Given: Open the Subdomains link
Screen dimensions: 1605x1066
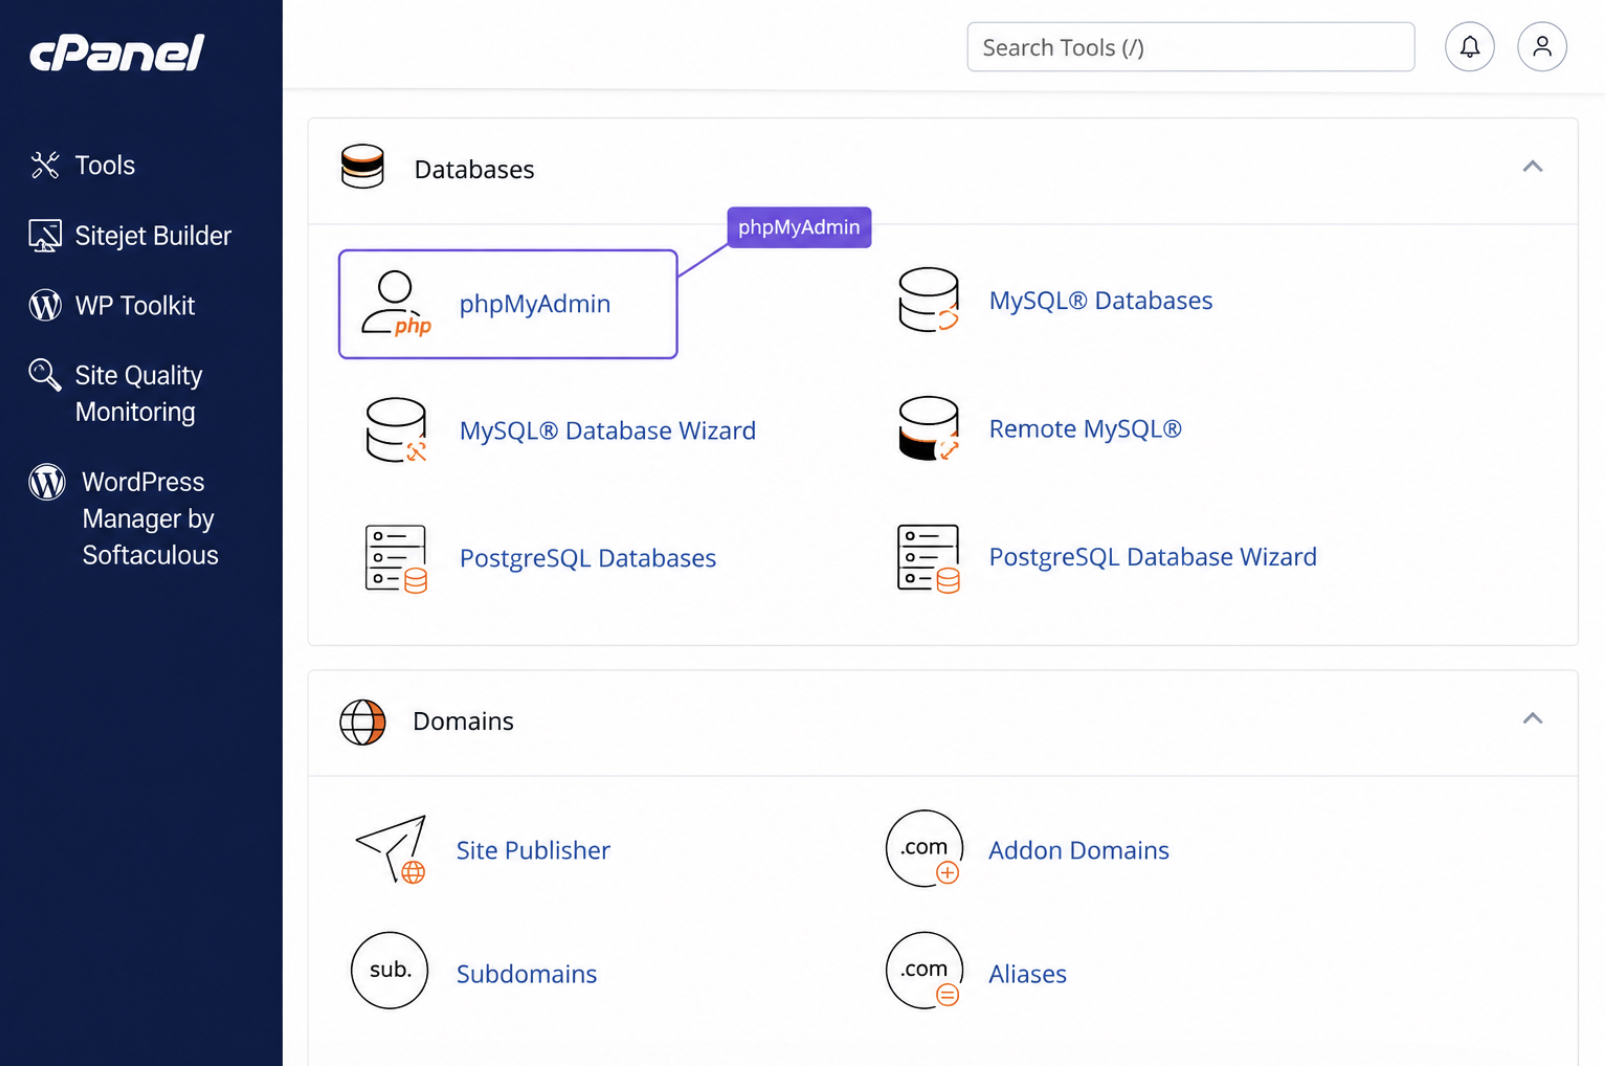Looking at the screenshot, I should pyautogui.click(x=527, y=974).
